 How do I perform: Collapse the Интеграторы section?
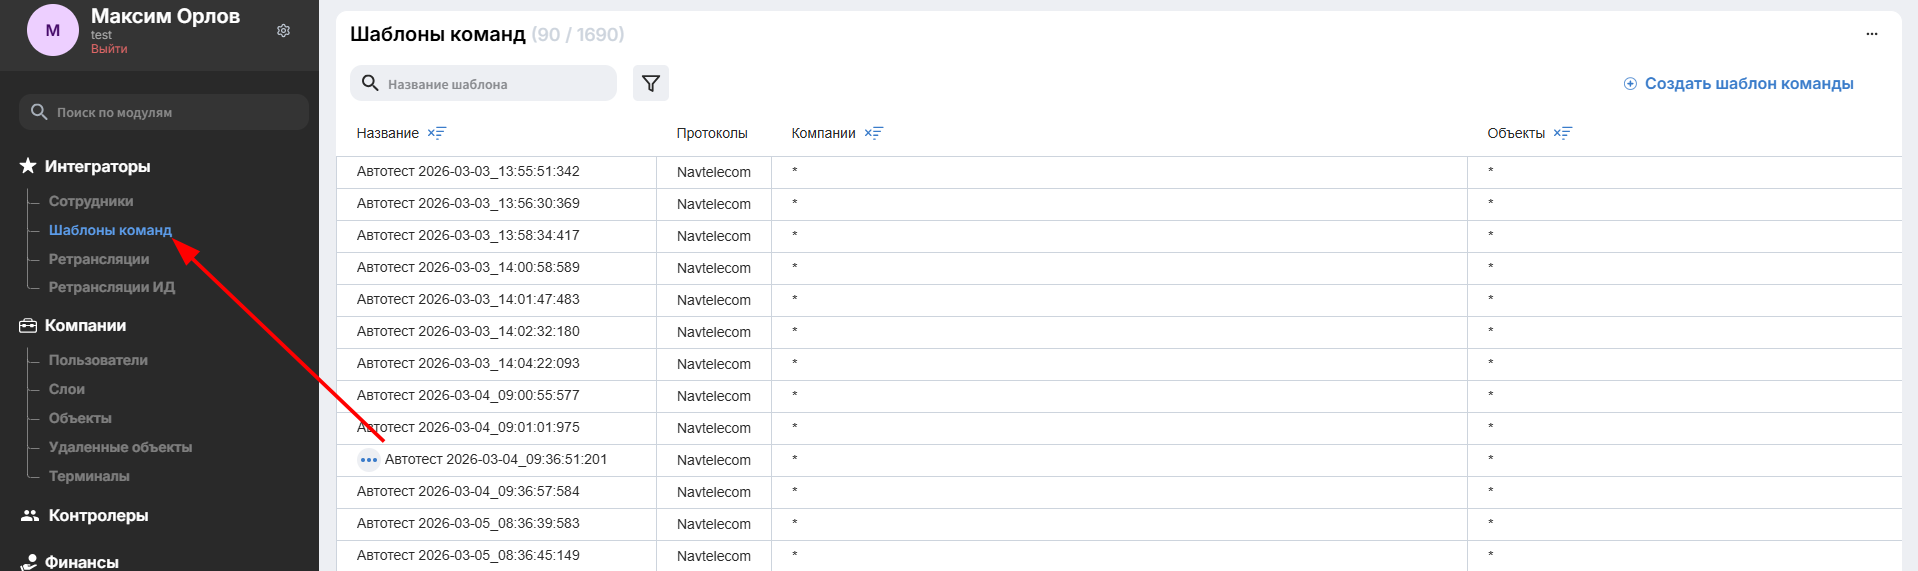97,166
